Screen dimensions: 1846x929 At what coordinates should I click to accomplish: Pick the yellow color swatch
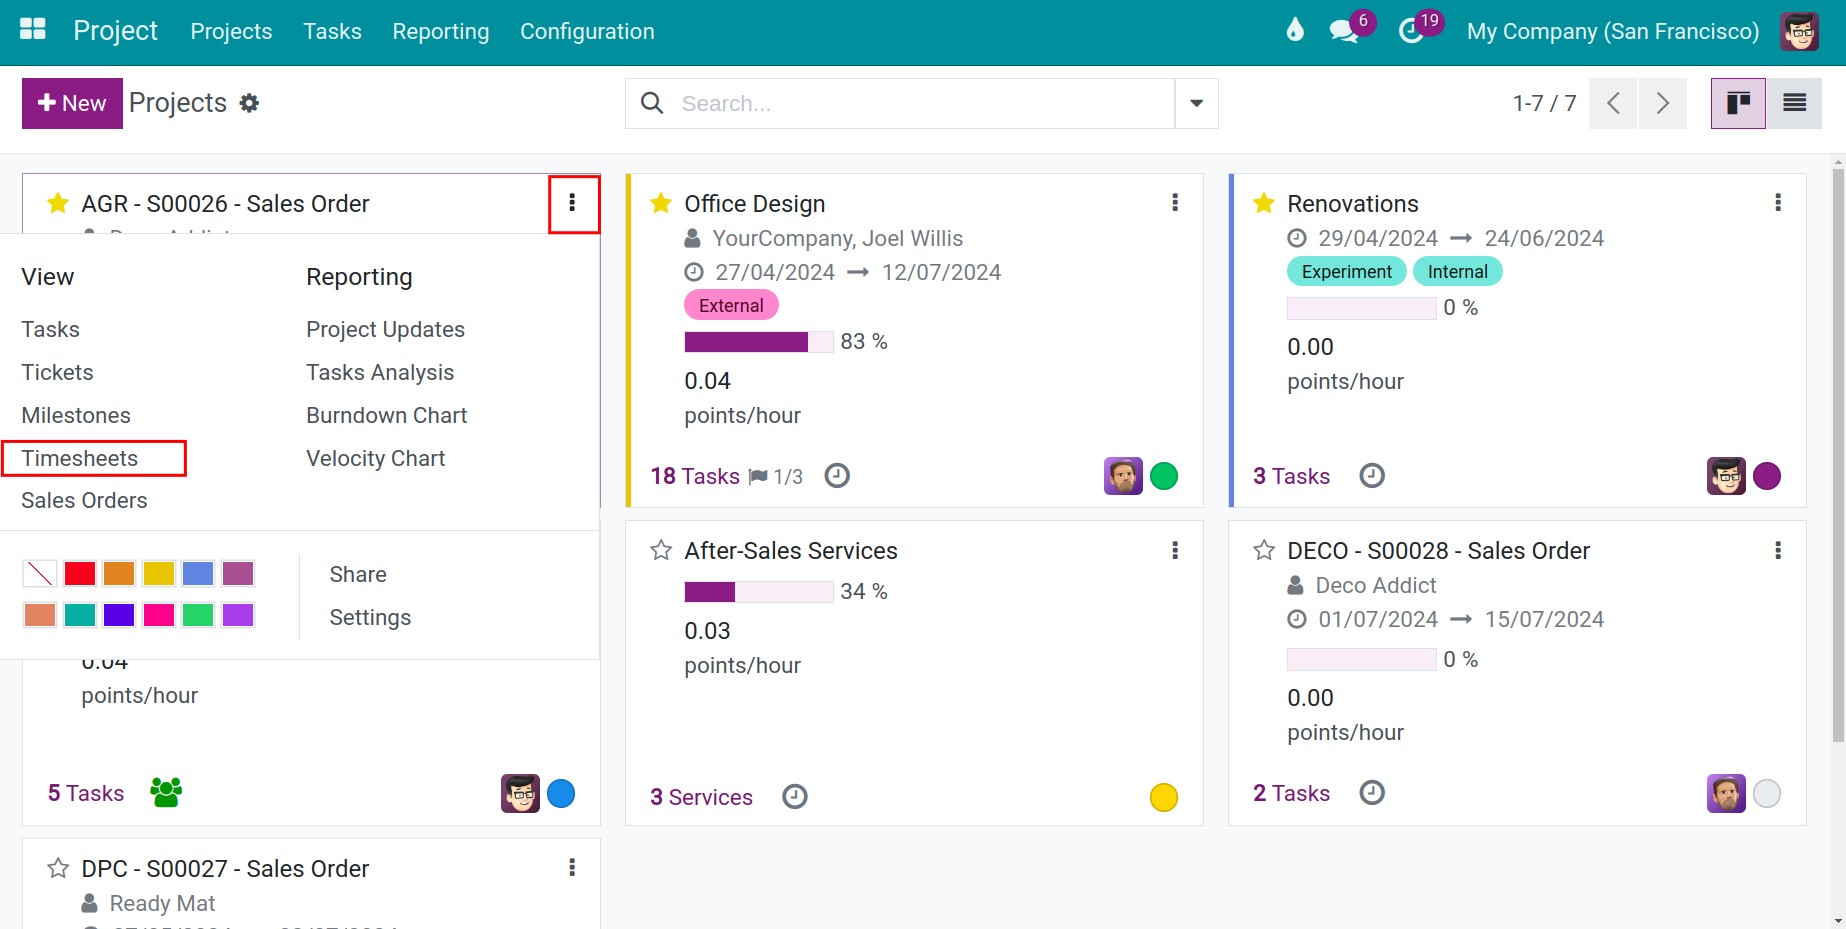pos(159,573)
